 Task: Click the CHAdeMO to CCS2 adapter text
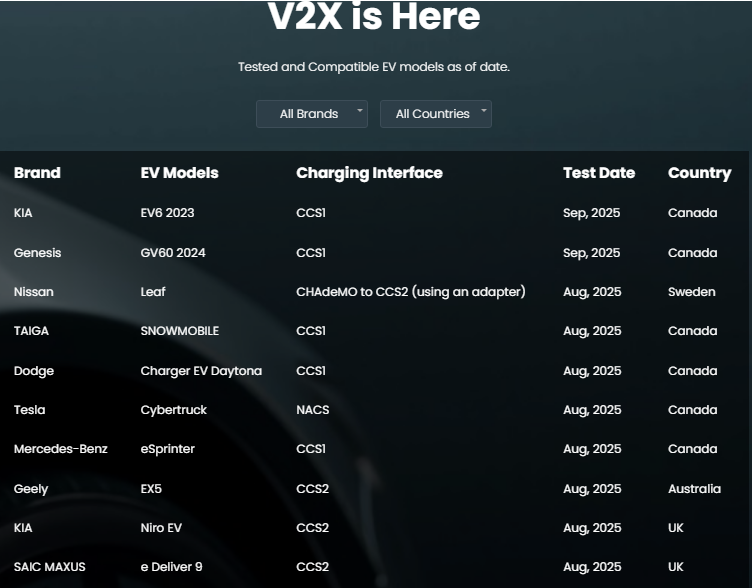[410, 292]
